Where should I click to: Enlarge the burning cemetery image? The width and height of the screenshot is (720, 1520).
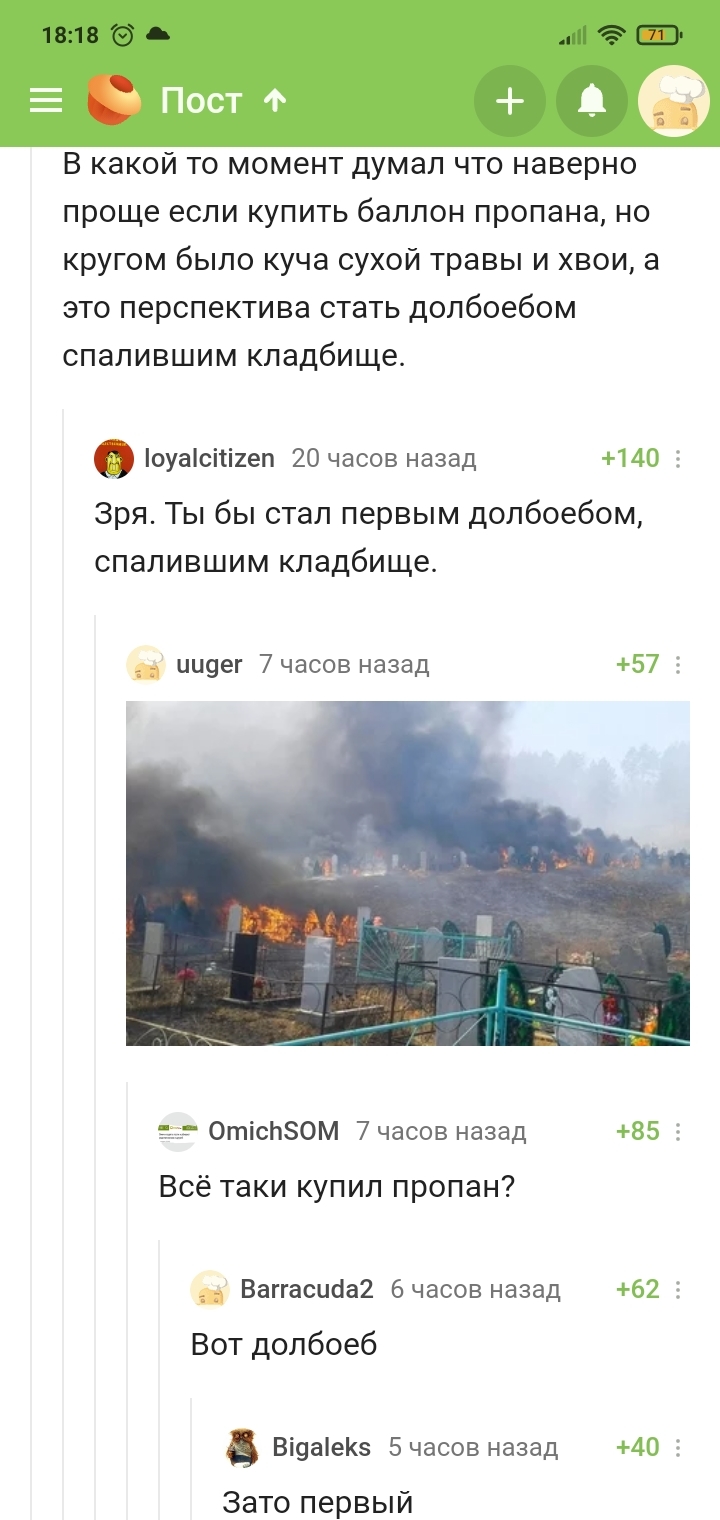click(x=408, y=874)
